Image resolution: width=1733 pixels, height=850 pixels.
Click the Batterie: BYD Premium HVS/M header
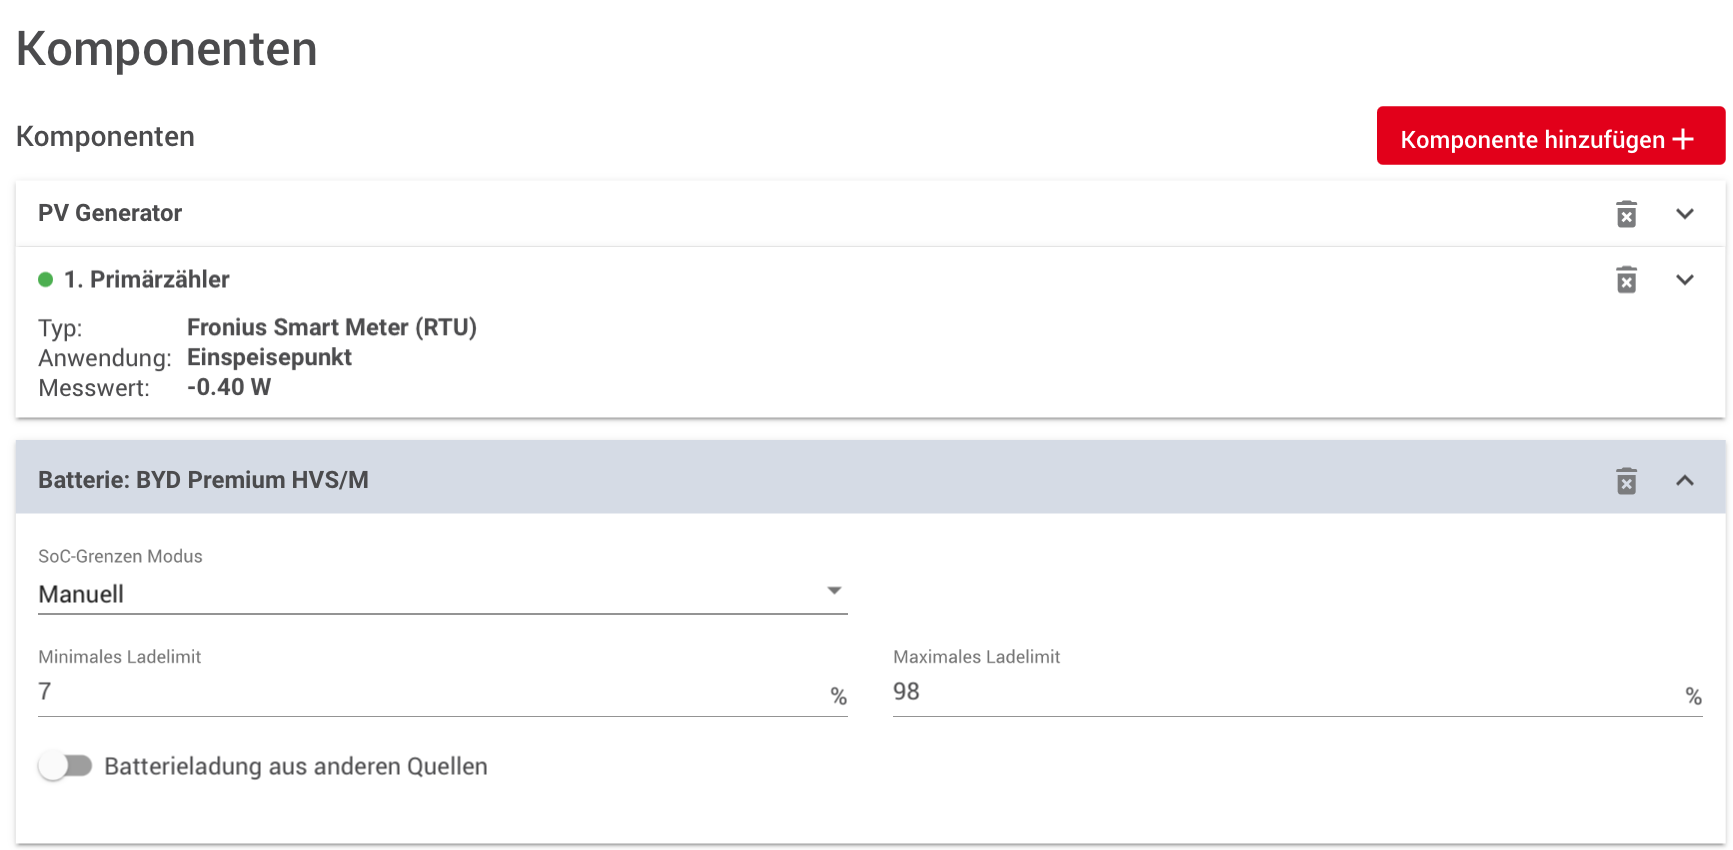203,480
